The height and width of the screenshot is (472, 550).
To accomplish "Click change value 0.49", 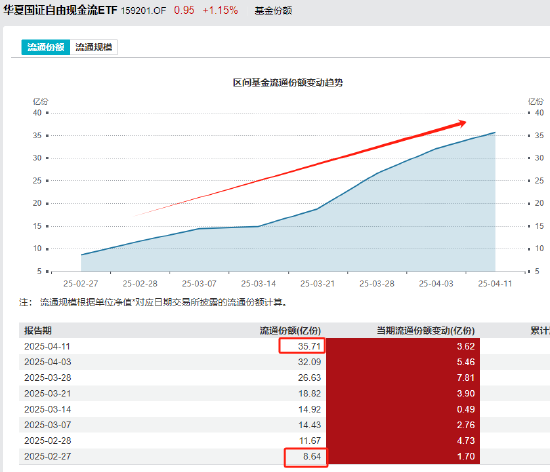I will tap(466, 409).
